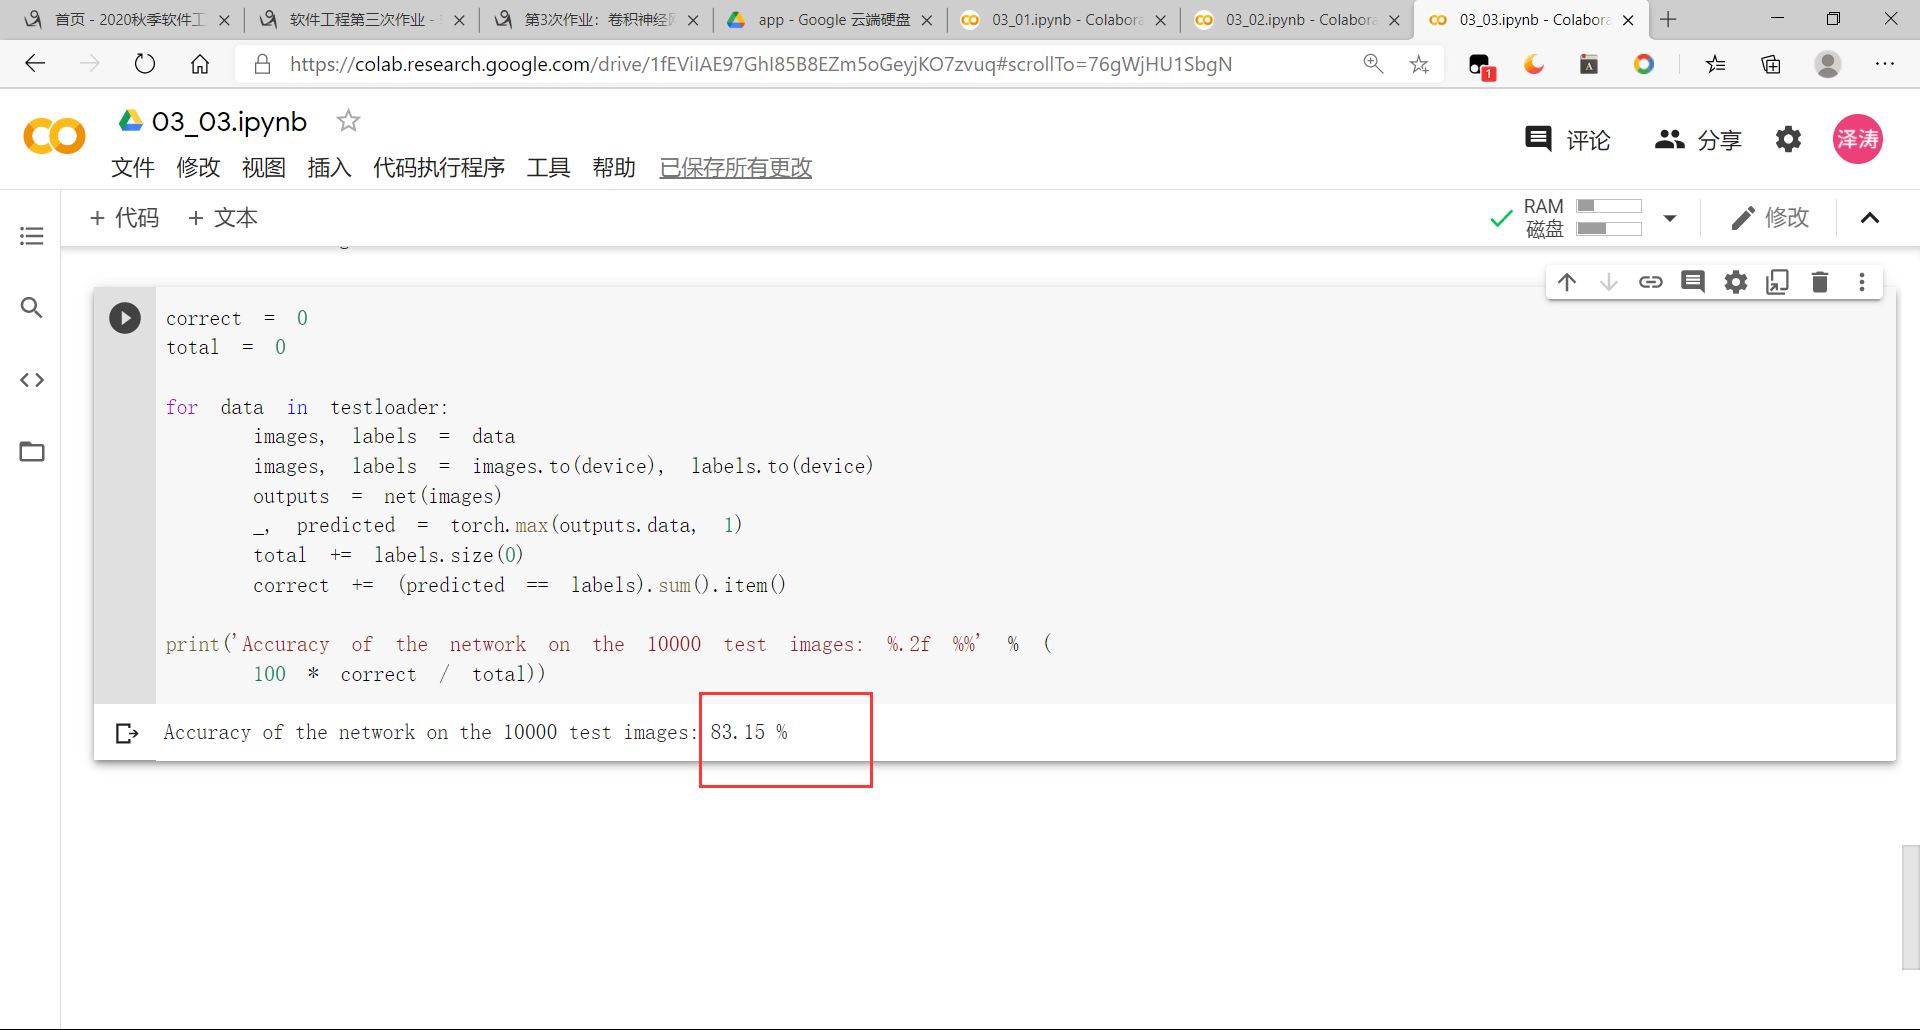Open the table of contents sidebar icon
Screen dimensions: 1920x1030
32,236
